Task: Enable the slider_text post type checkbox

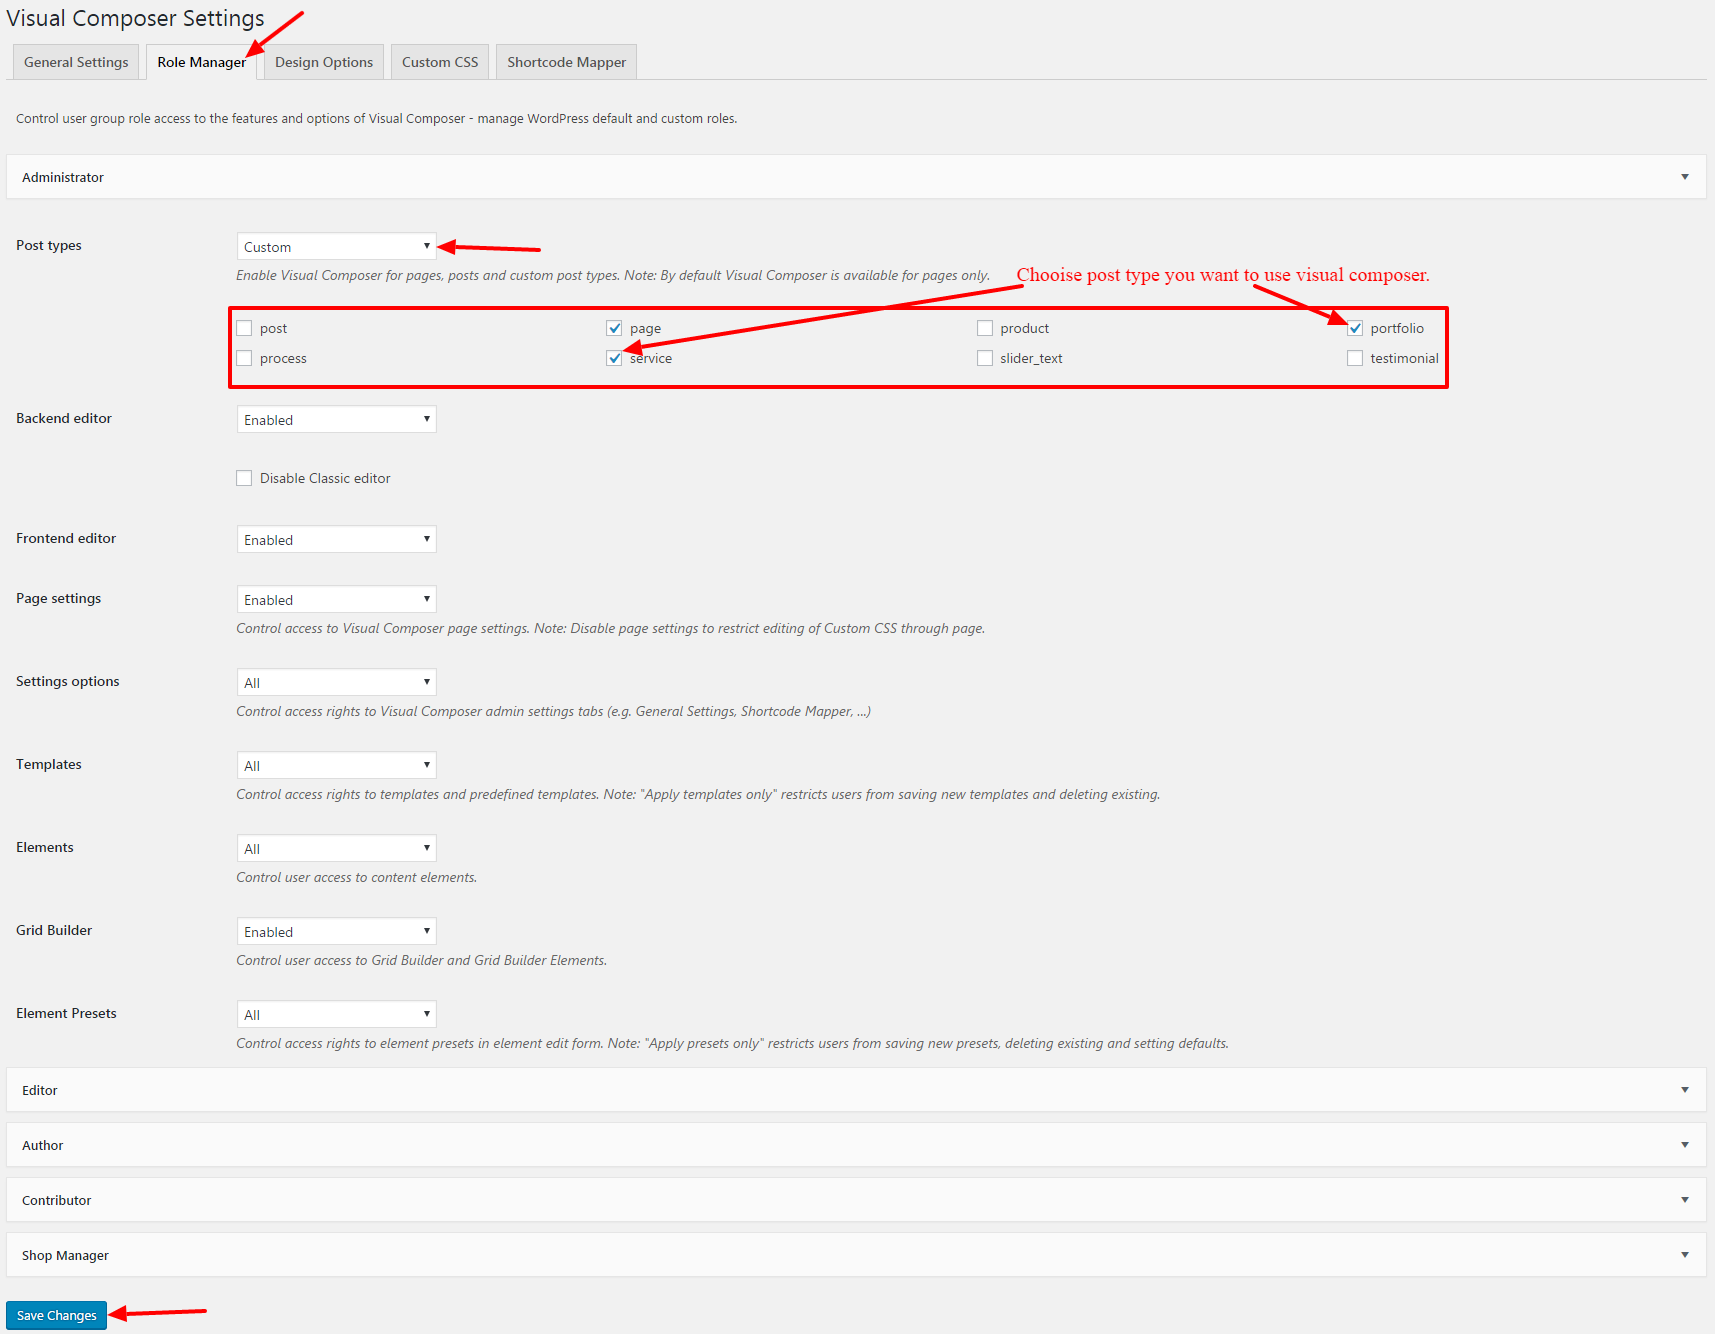Action: (x=985, y=358)
